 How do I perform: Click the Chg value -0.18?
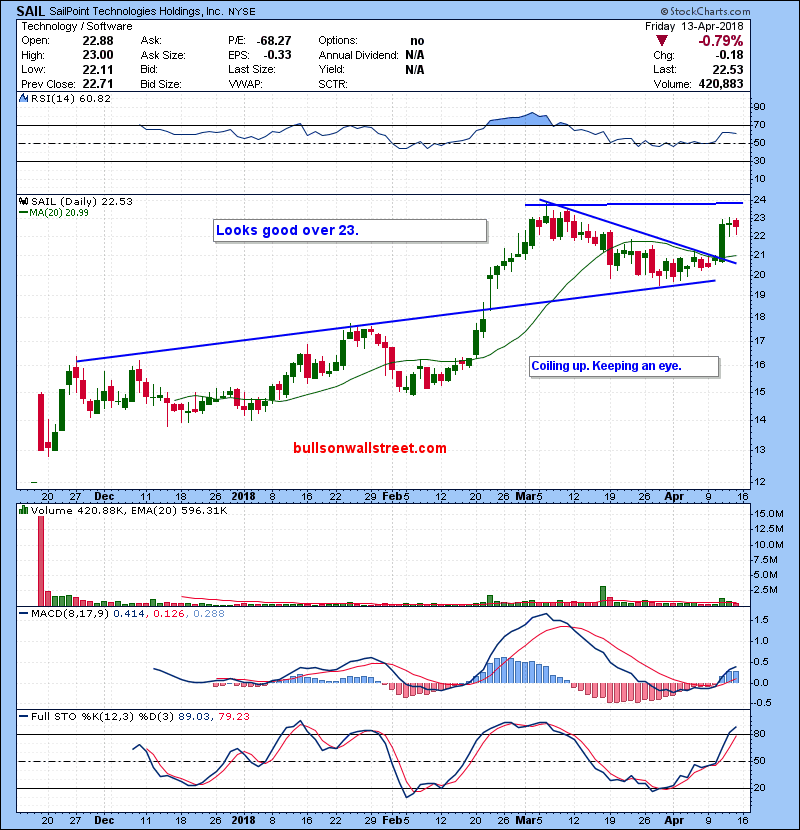pos(730,55)
